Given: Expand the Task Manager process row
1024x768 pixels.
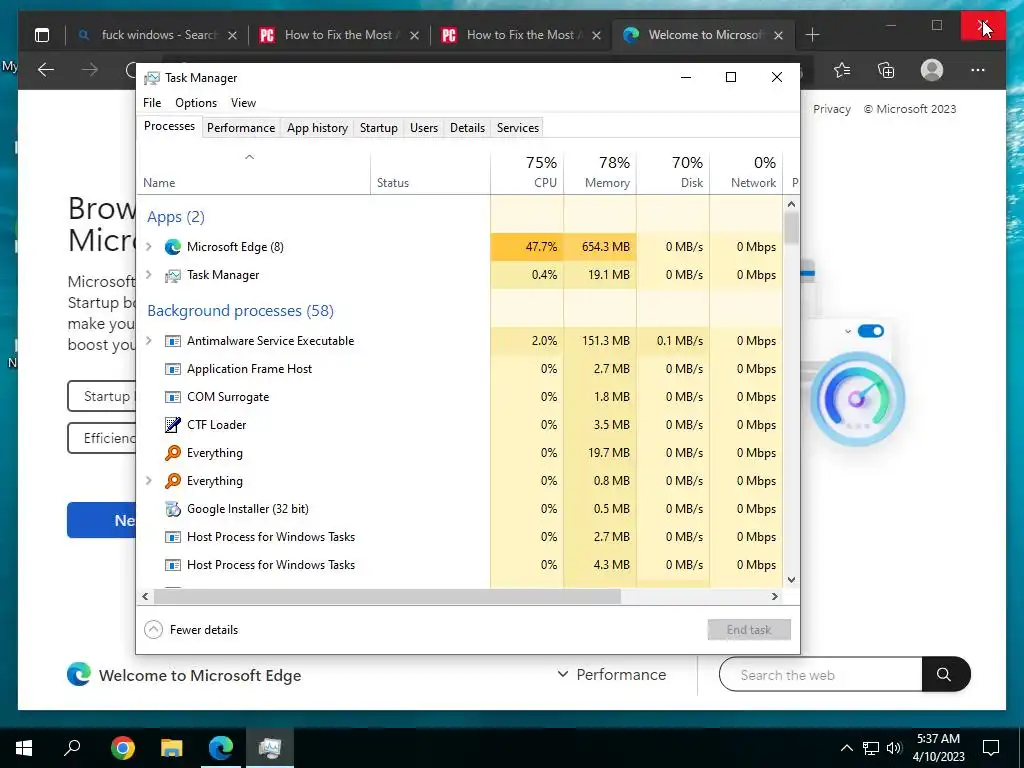Looking at the screenshot, I should (149, 275).
